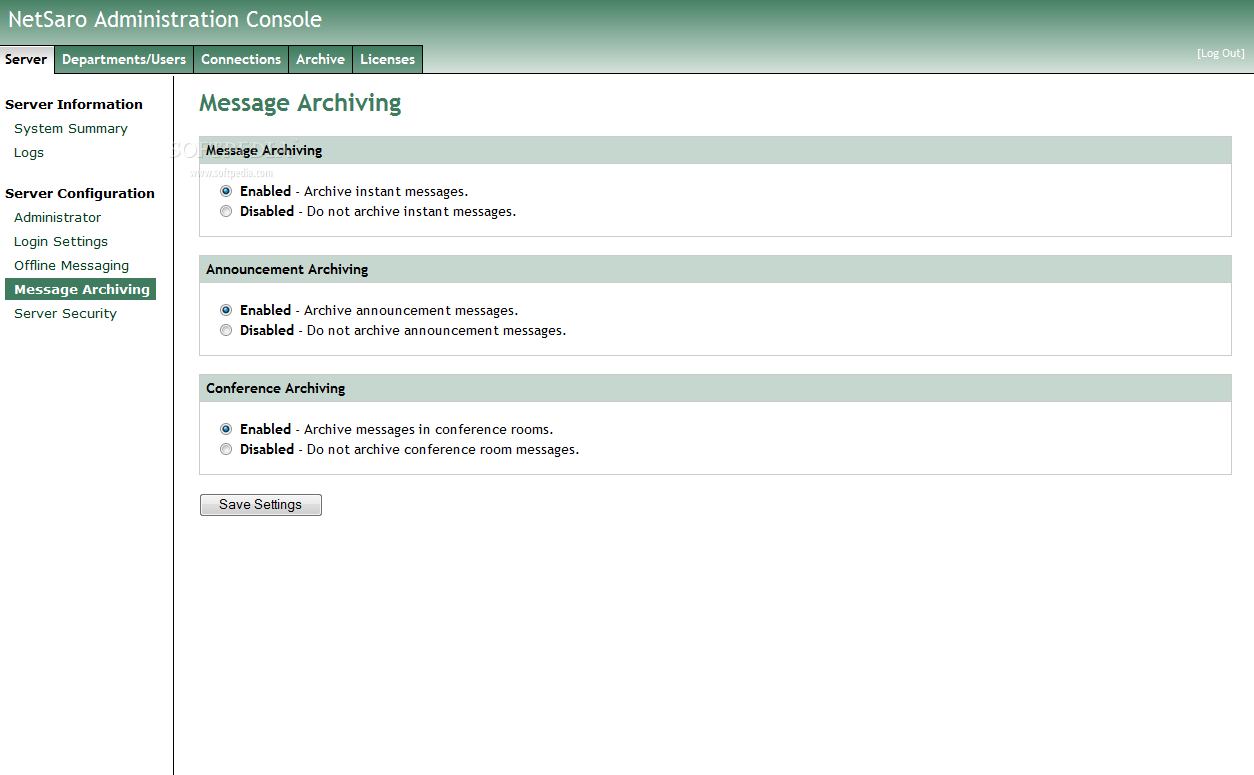Viewport: 1254px width, 775px height.
Task: Select Enabled for Conference Archiving
Action: click(x=226, y=429)
